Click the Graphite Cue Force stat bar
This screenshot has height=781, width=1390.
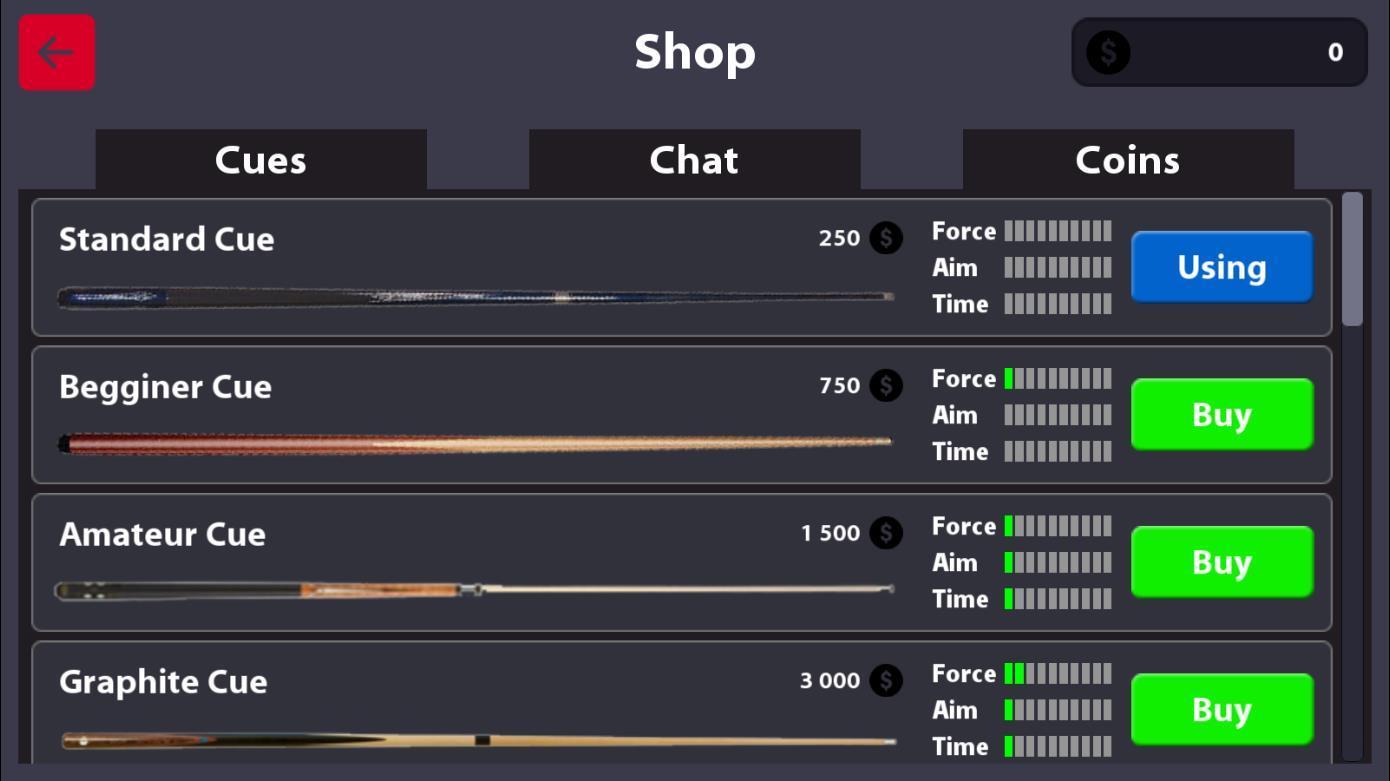[x=1058, y=674]
